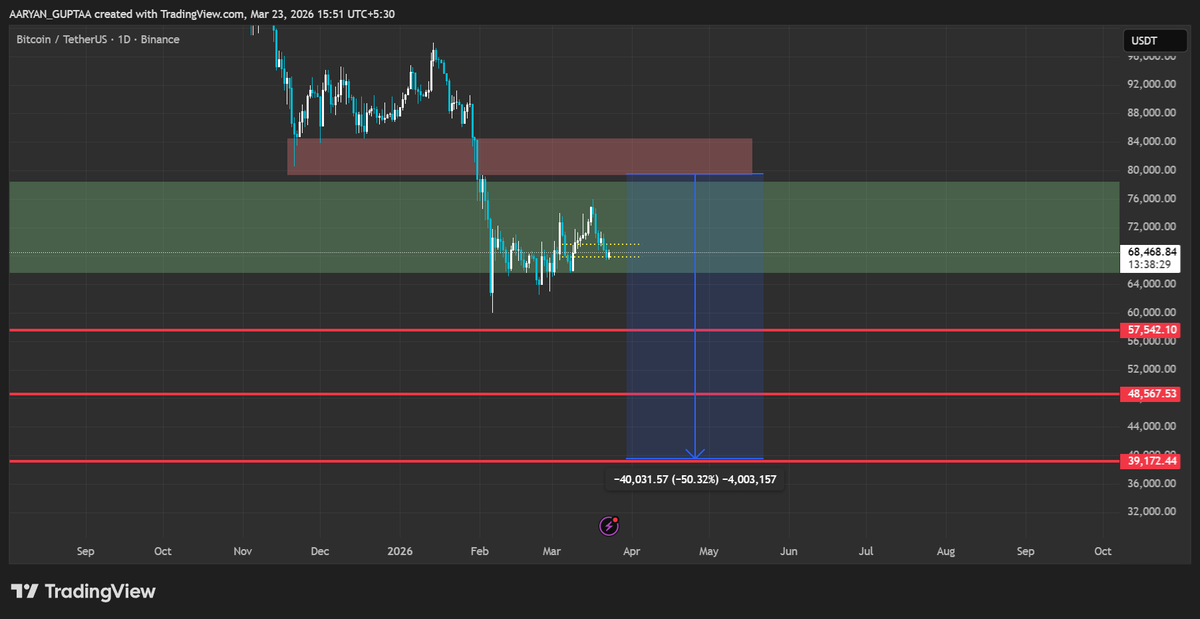Select the red supply zone rectangle
The height and width of the screenshot is (619, 1200).
(x=519, y=157)
